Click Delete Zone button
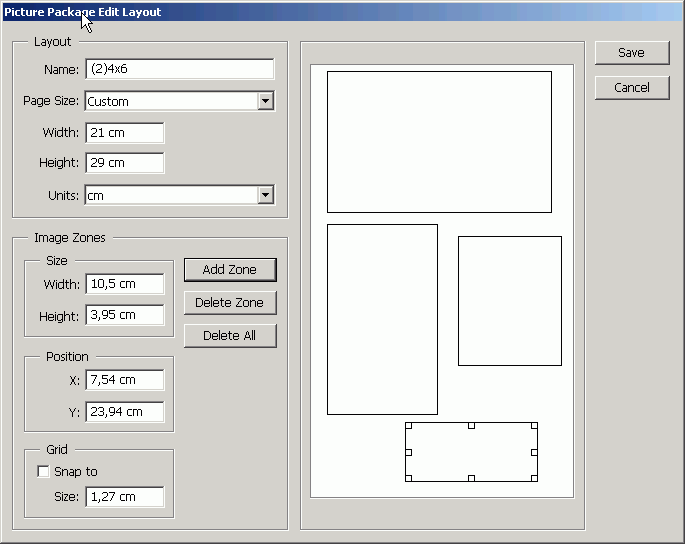The image size is (685, 544). tap(230, 303)
